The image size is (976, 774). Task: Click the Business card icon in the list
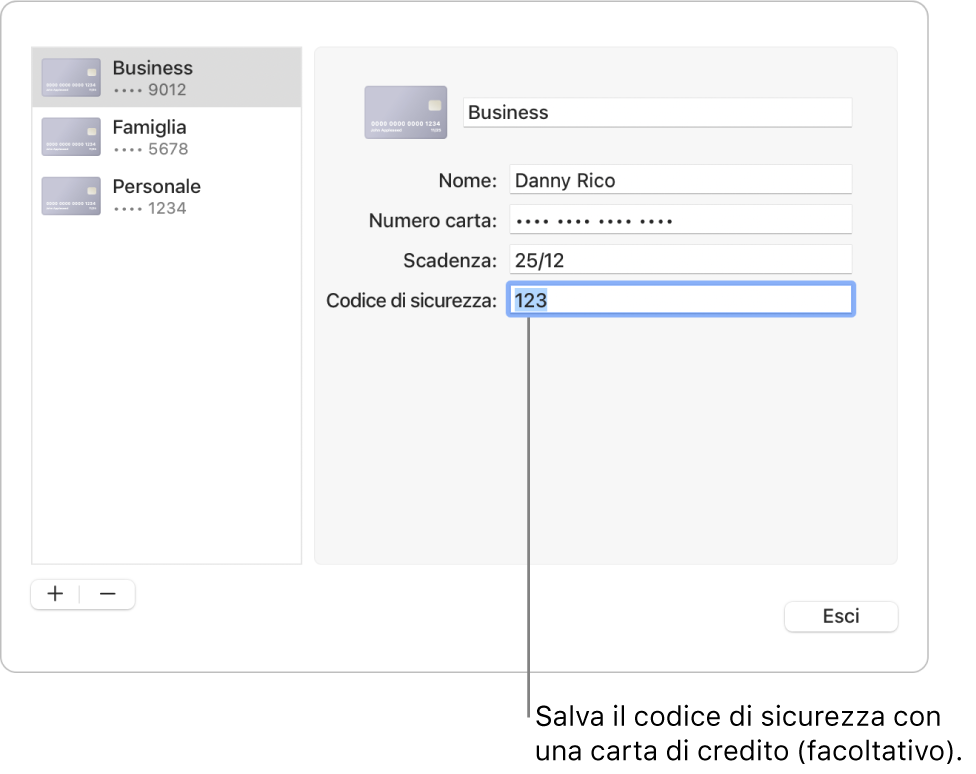tap(71, 78)
